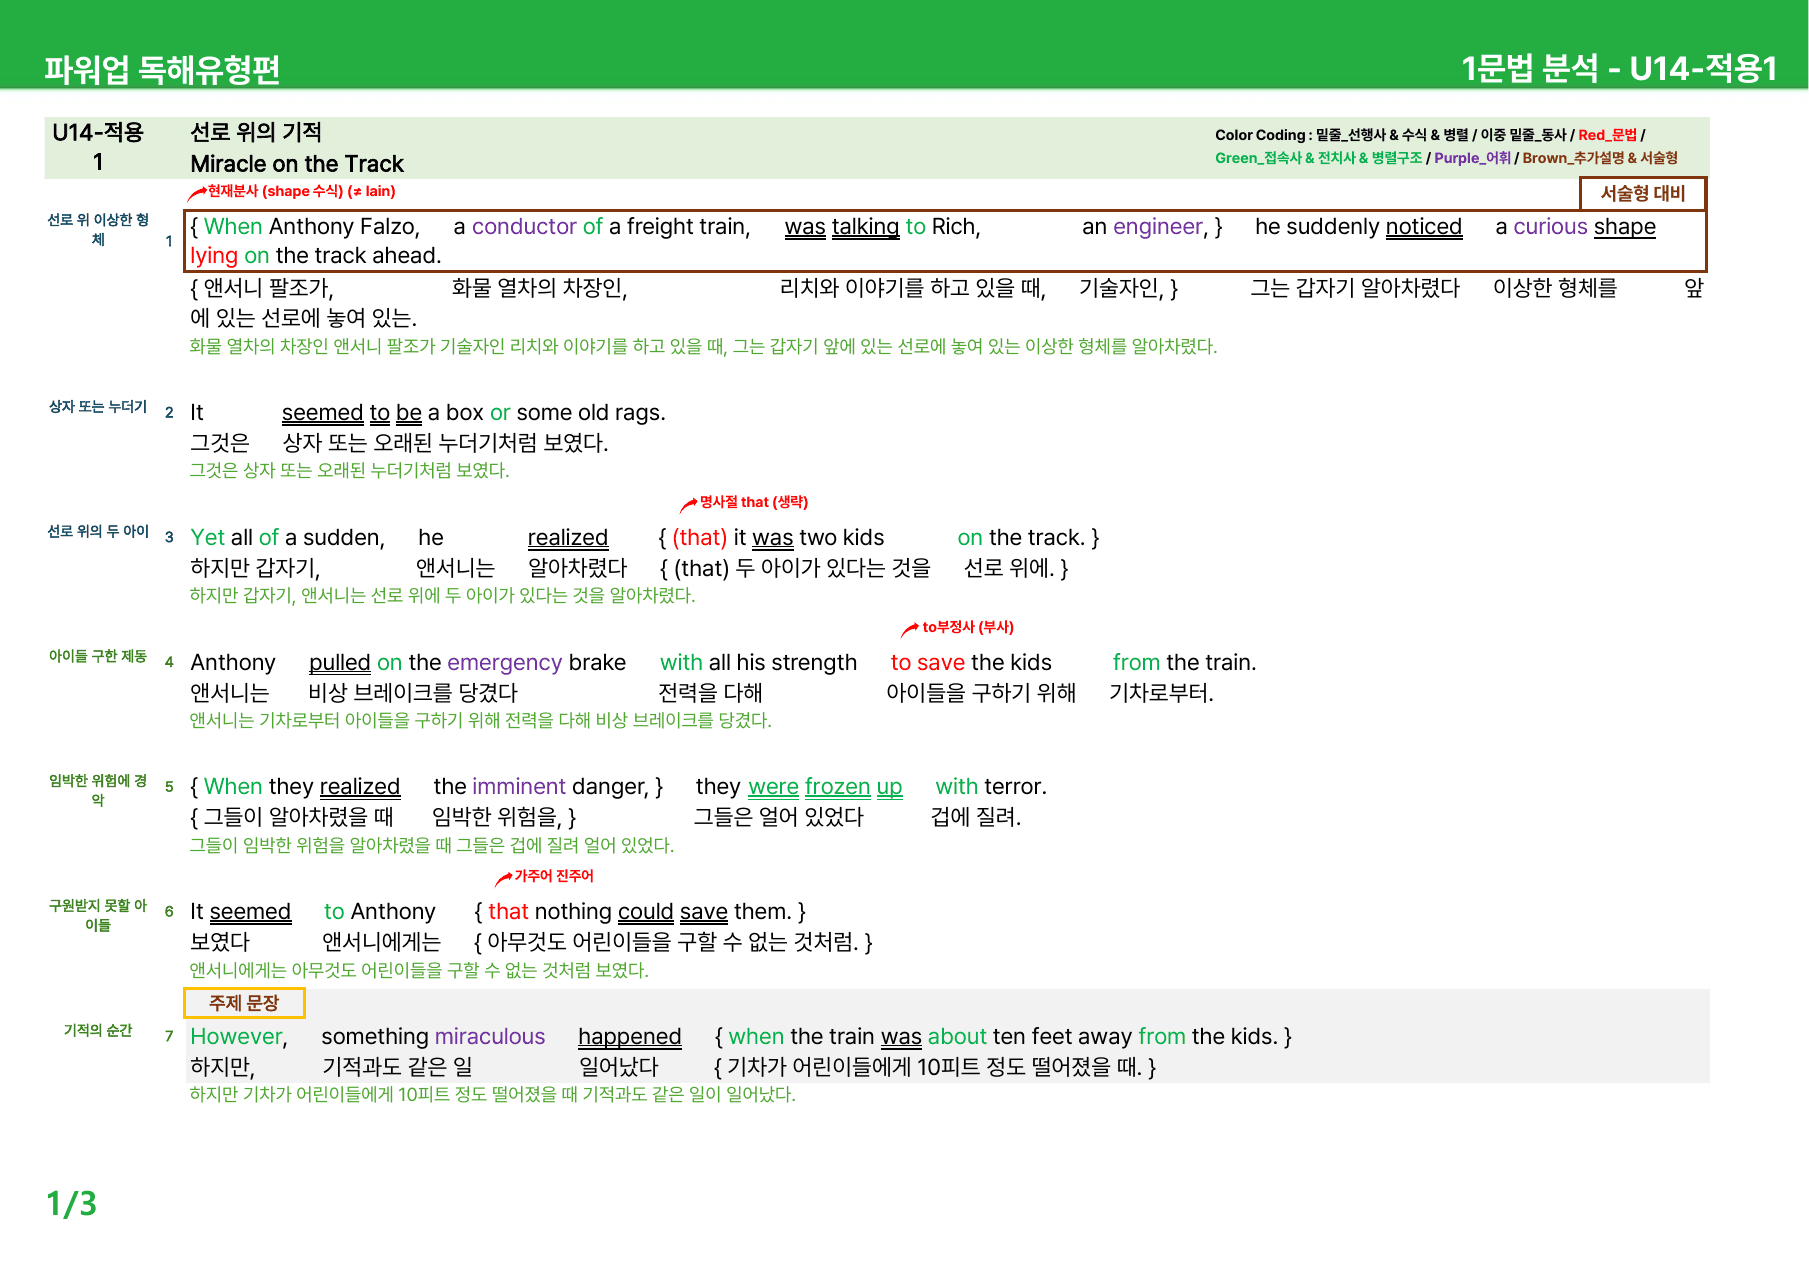Click the side label '임박한 위험에 경악'

tap(98, 790)
